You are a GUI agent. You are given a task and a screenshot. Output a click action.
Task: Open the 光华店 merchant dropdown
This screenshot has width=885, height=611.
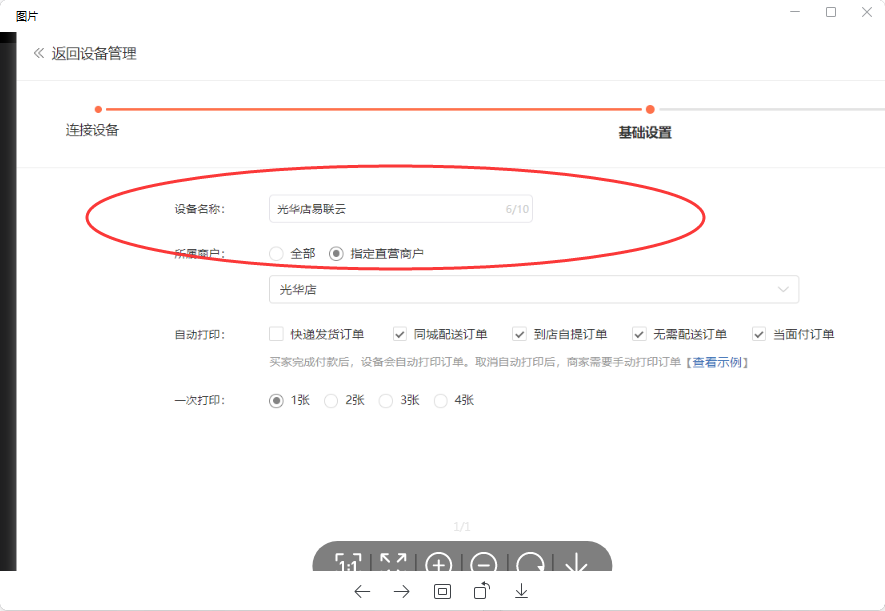click(x=533, y=289)
